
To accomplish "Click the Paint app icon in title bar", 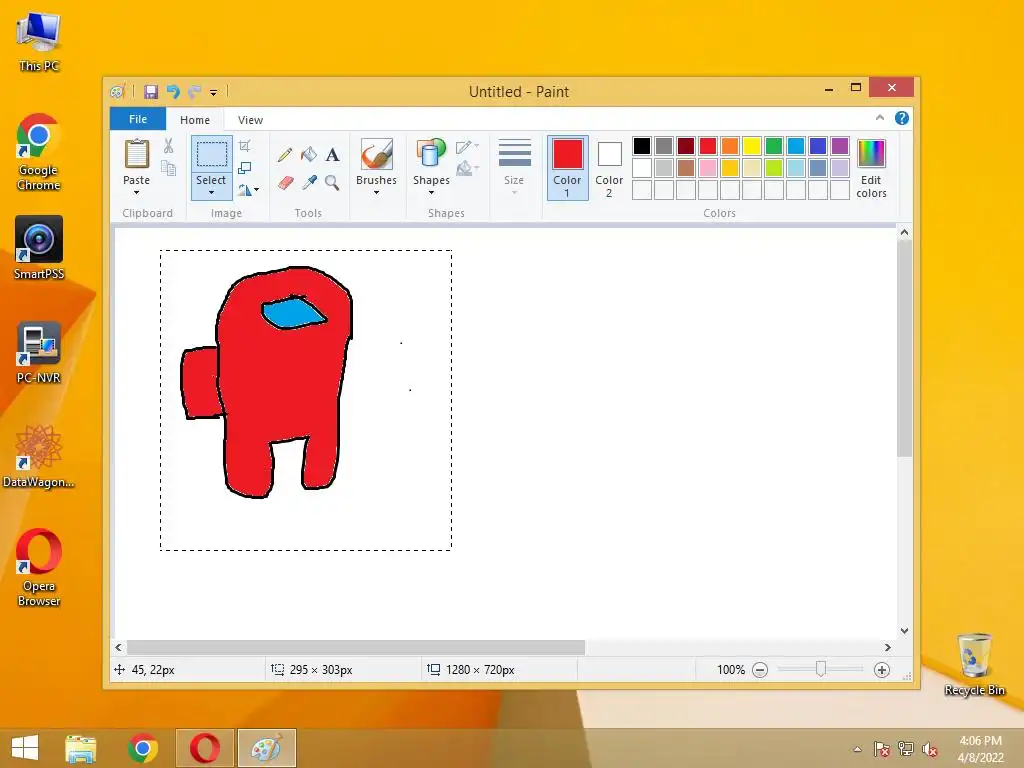I will (x=118, y=91).
